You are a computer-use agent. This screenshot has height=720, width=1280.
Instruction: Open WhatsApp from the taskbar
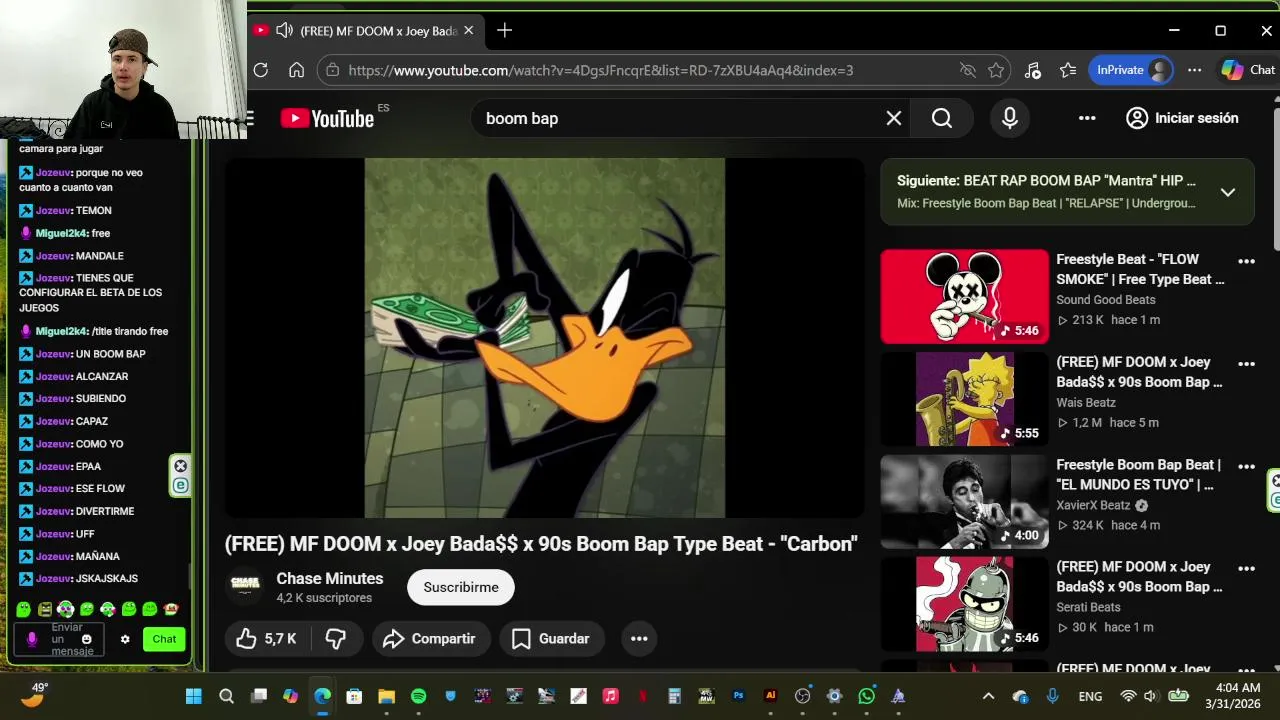(866, 696)
